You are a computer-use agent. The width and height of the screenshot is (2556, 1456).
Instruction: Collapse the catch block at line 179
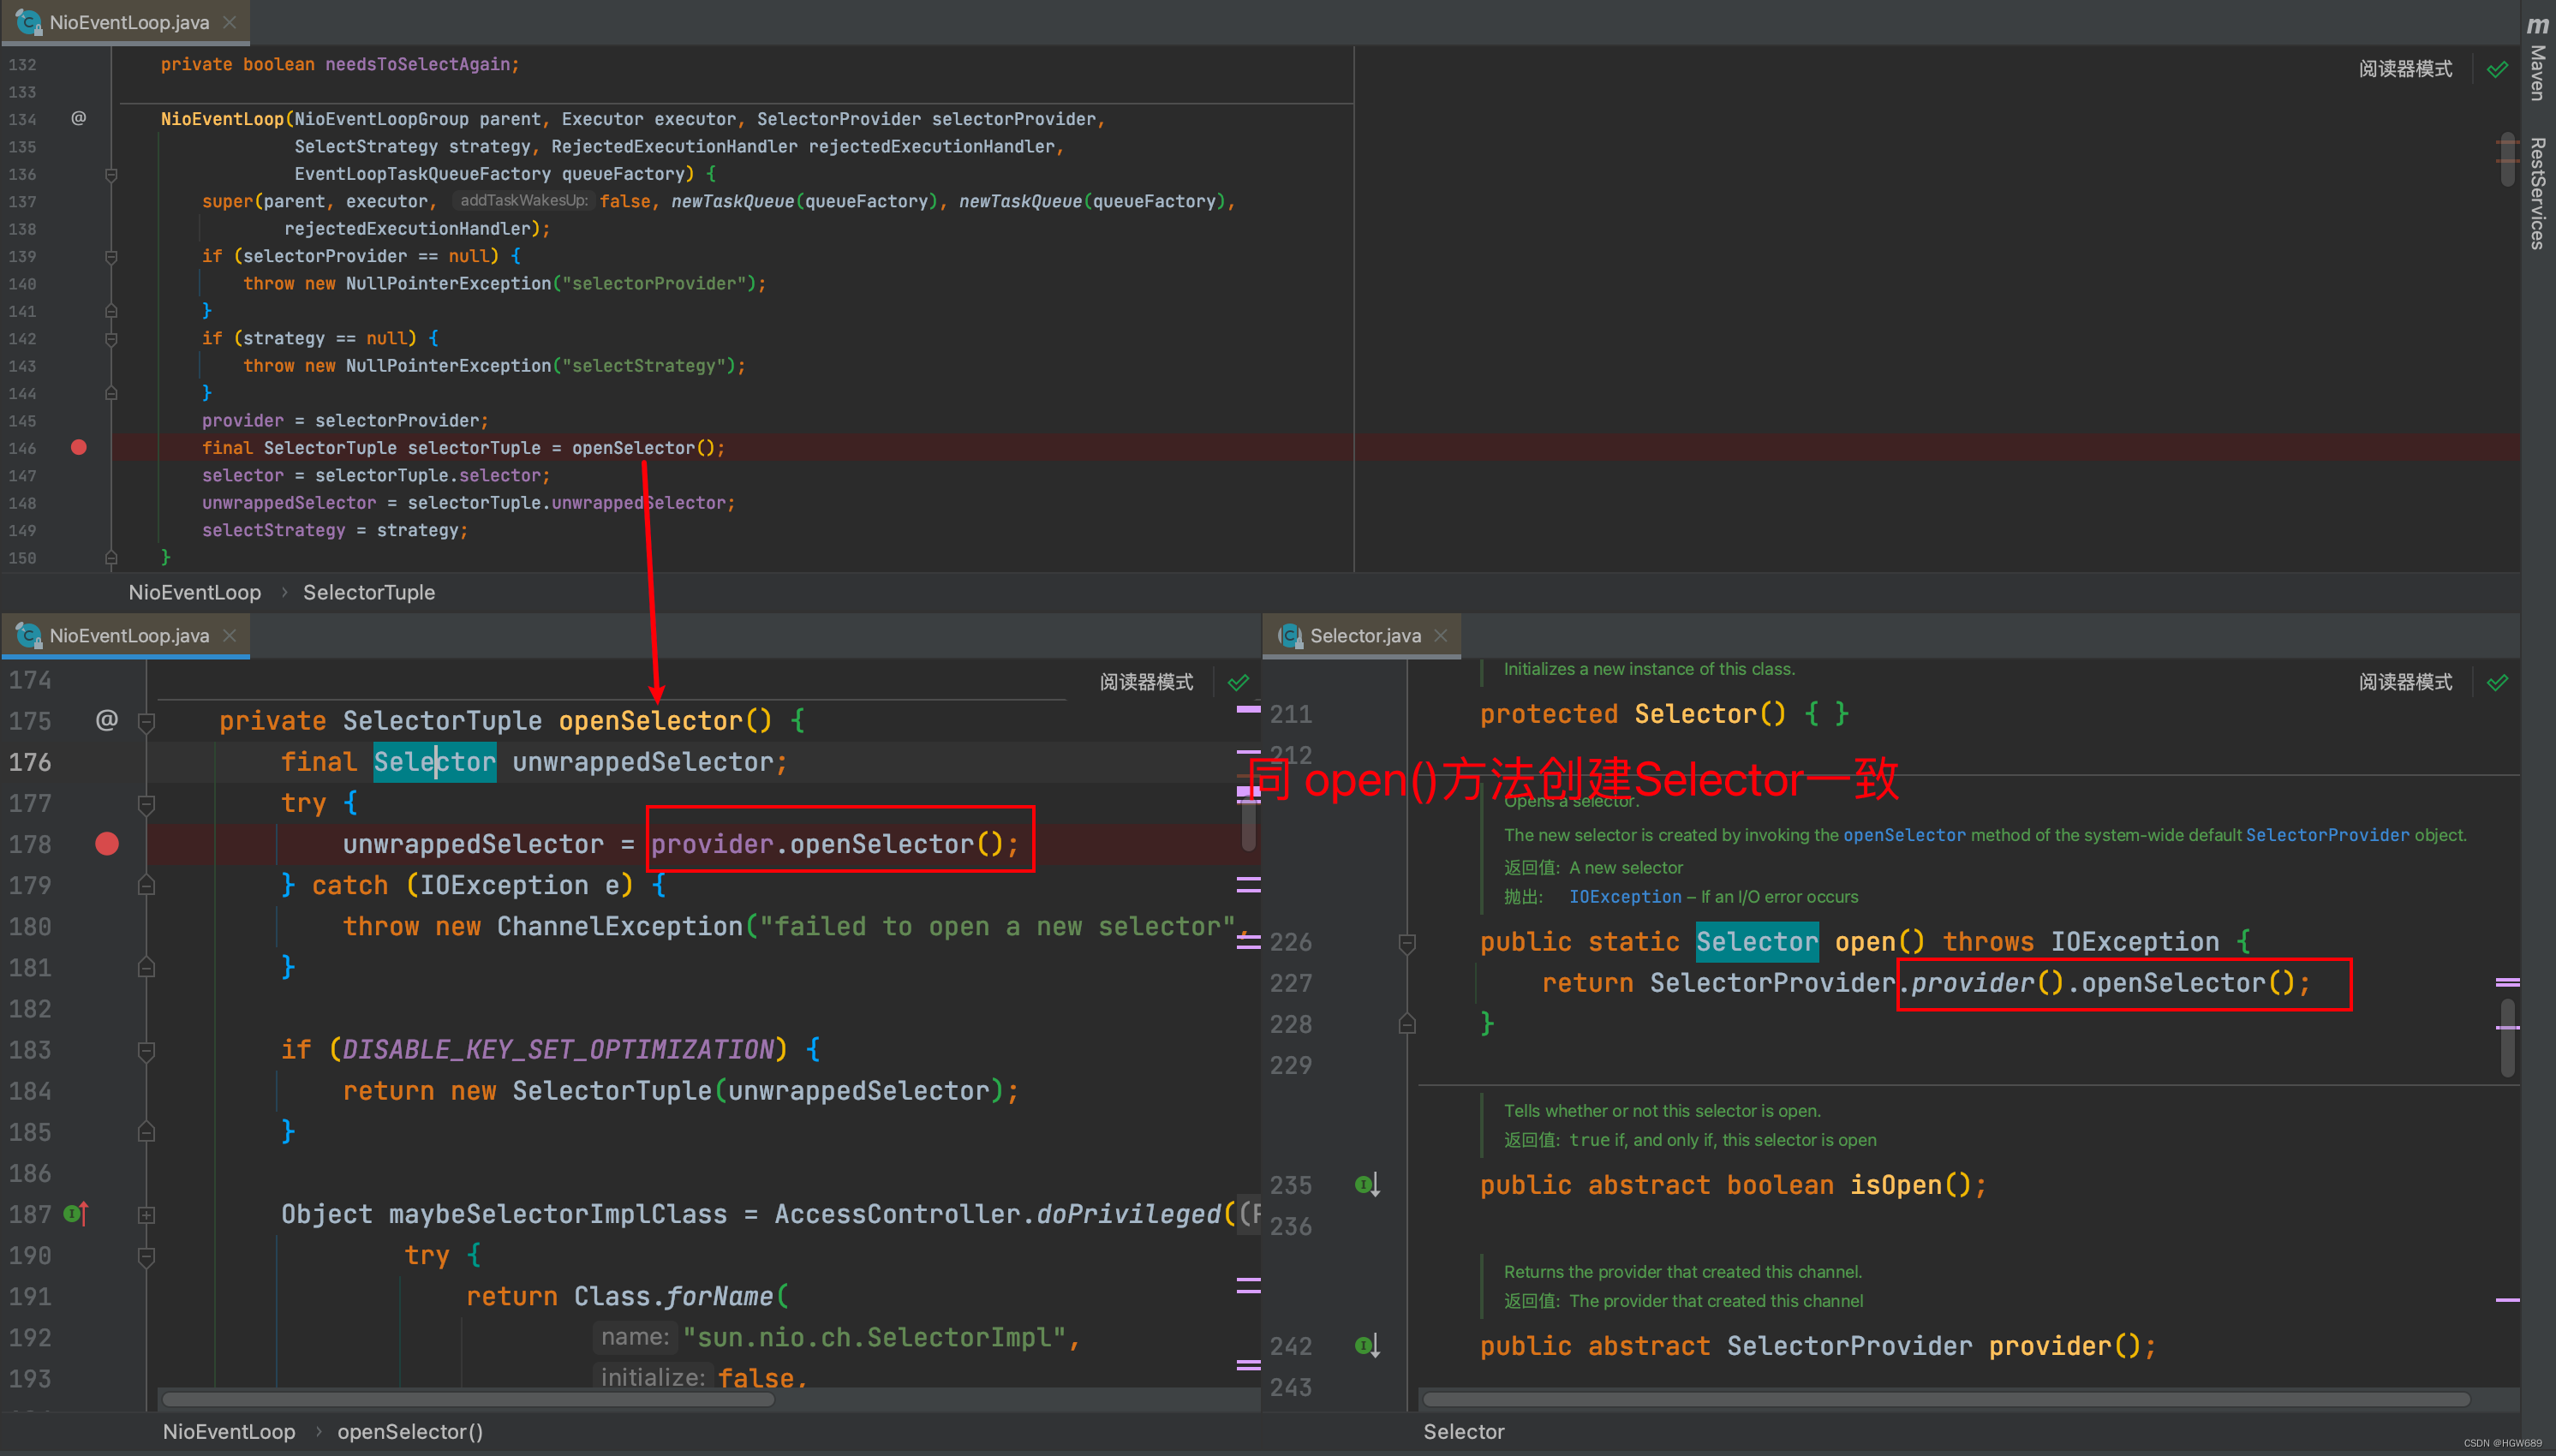146,885
